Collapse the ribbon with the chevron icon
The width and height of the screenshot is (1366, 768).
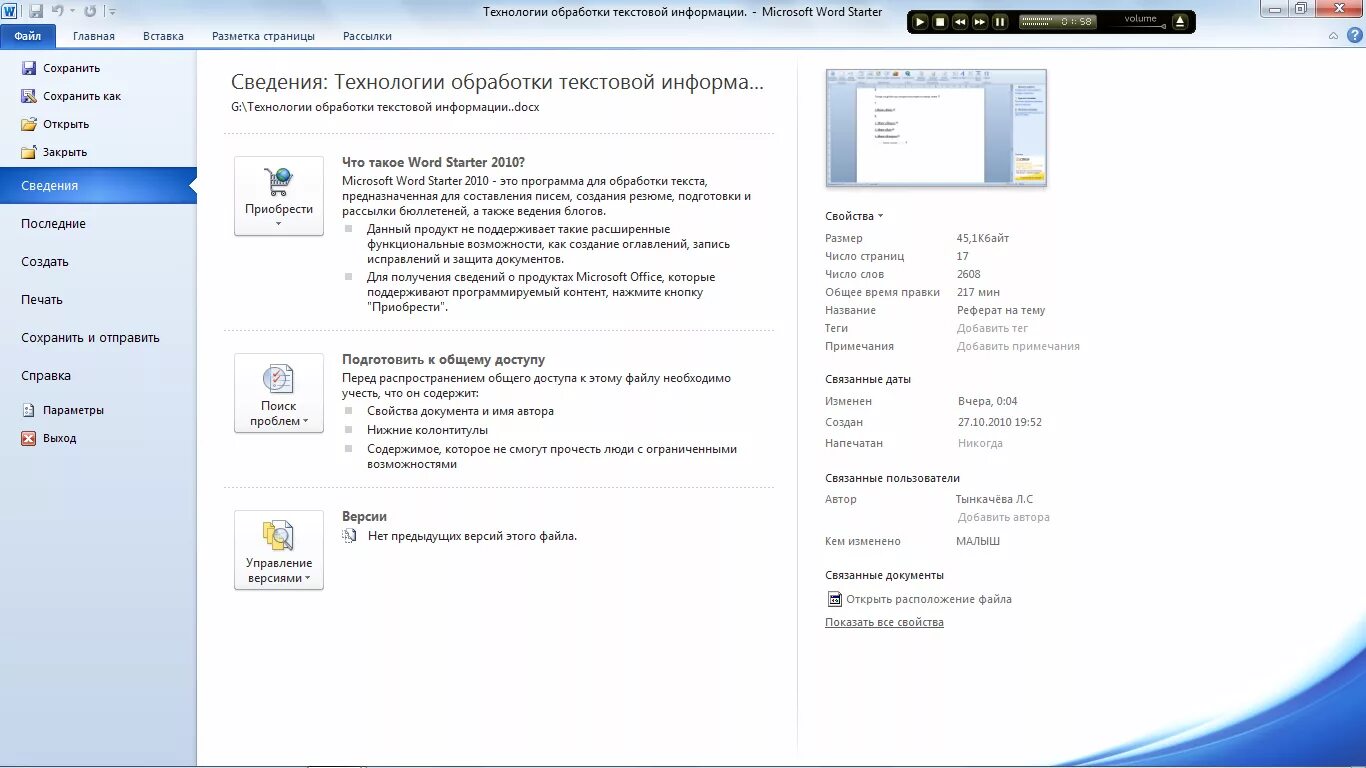click(x=1333, y=36)
